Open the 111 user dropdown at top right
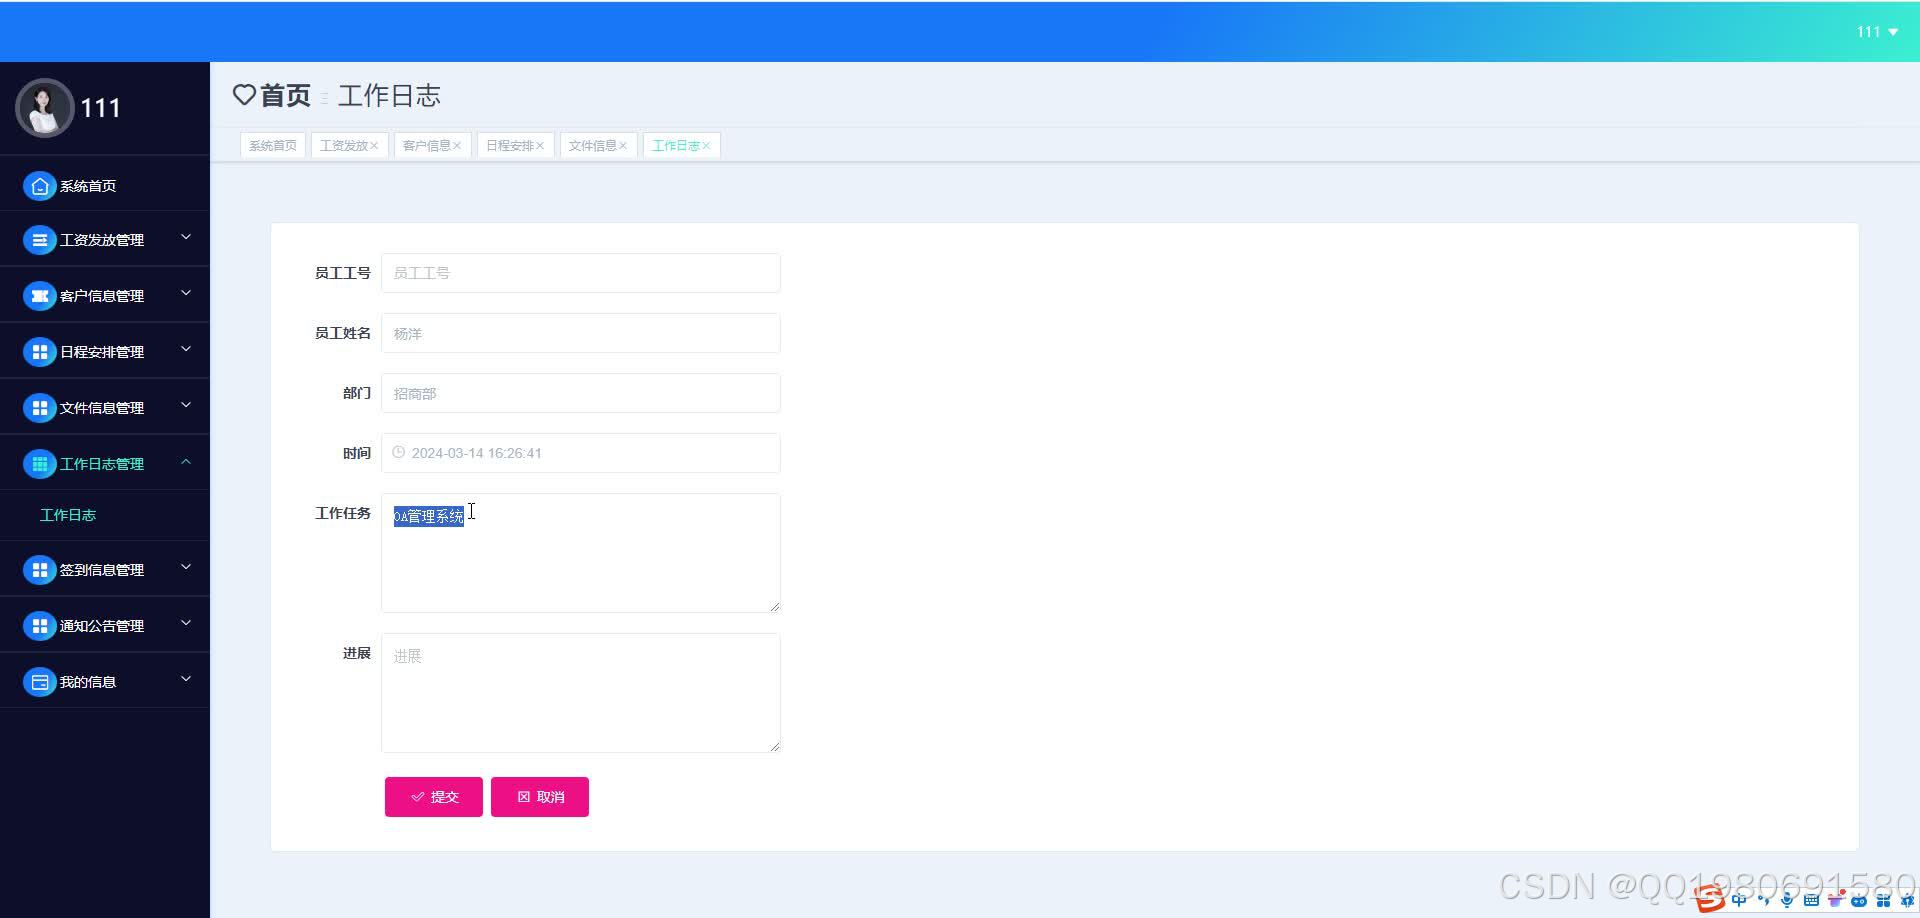This screenshot has width=1920, height=918. (x=1877, y=32)
